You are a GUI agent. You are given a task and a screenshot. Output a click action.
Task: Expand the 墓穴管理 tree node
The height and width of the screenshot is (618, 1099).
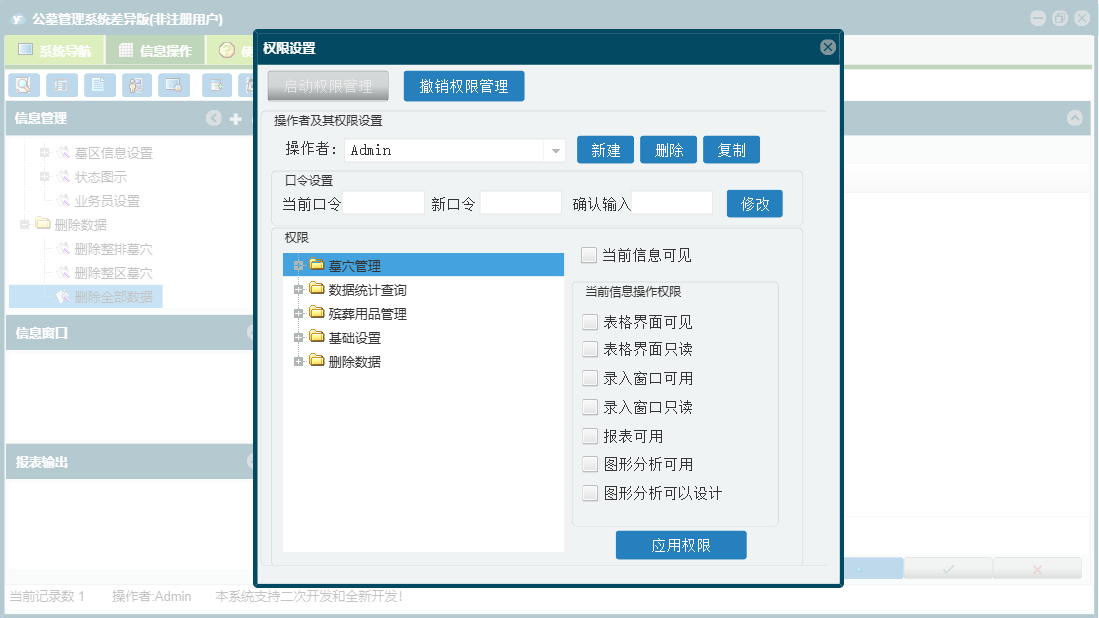[299, 266]
